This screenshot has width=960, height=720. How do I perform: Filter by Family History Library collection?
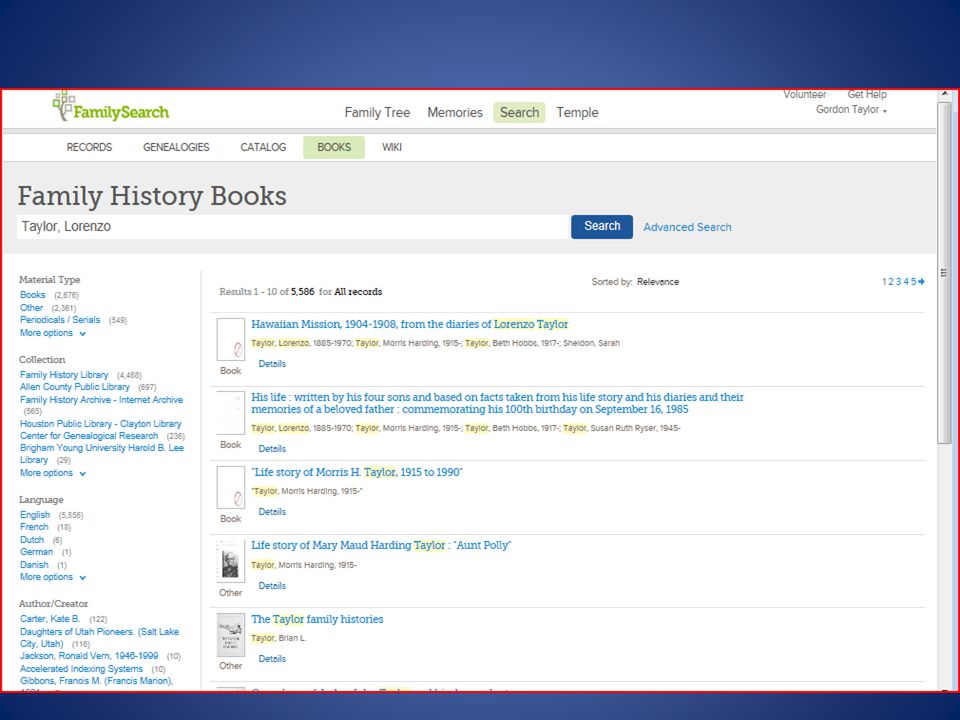tap(64, 375)
